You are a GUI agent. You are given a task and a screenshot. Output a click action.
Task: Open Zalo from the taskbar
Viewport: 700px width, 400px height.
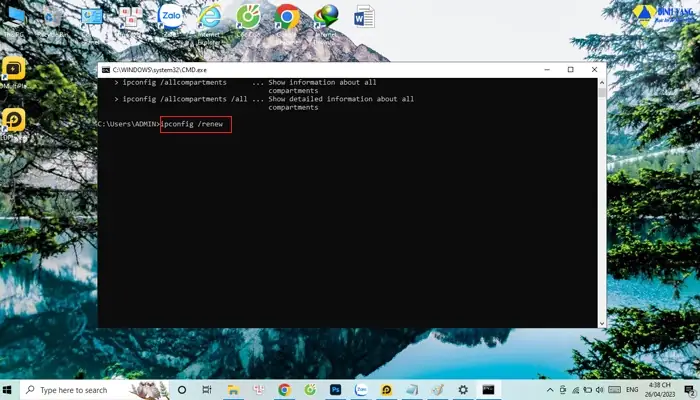[361, 390]
